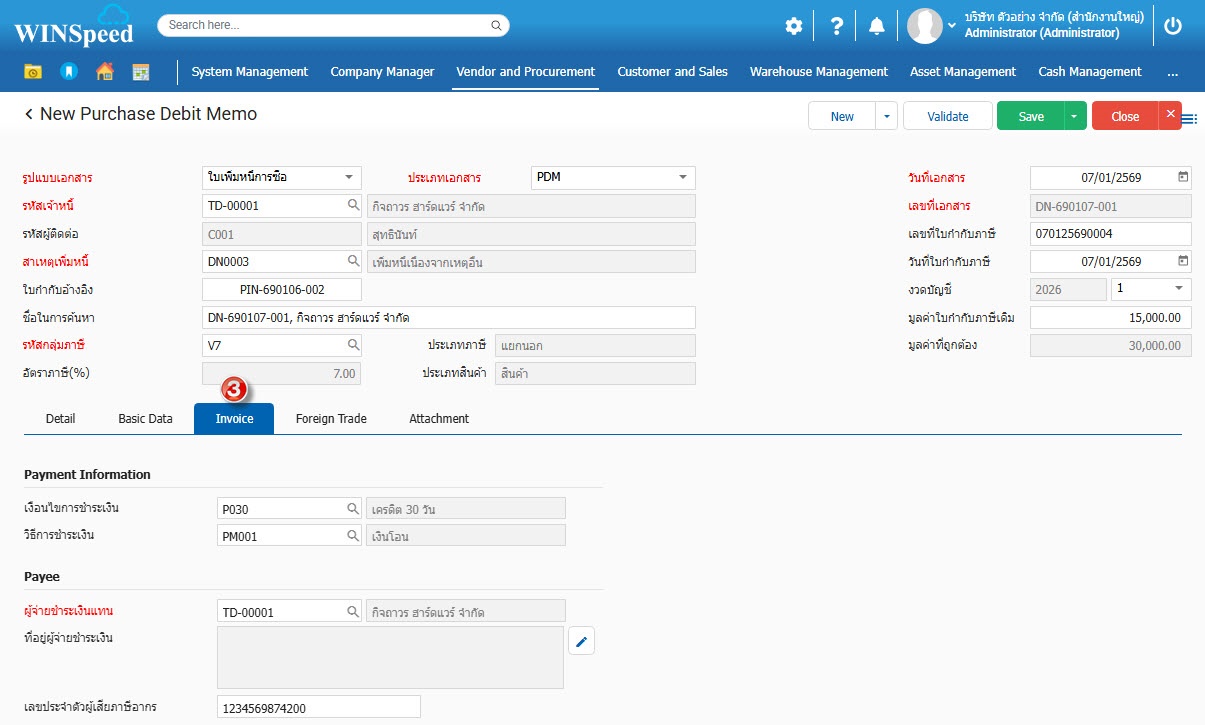
Task: Click the help question mark icon
Action: (x=837, y=26)
